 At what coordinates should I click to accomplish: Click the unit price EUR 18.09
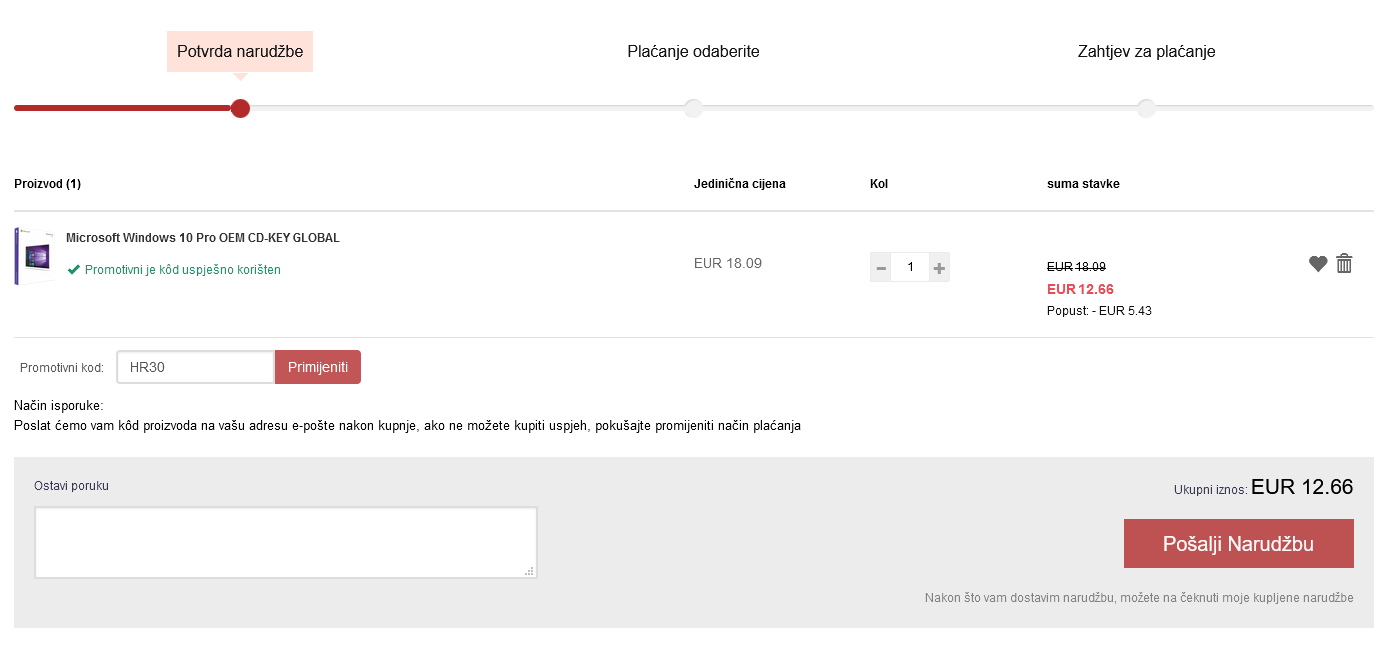[x=728, y=264]
